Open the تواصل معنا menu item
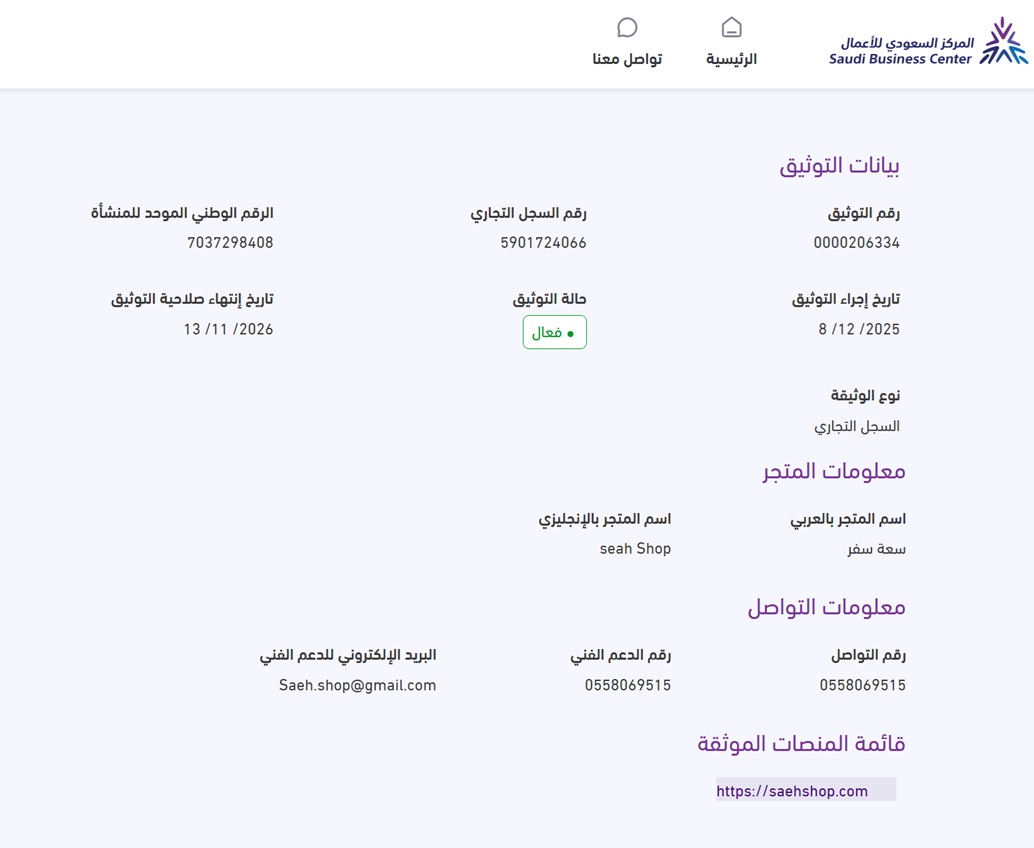Screen dimensions: 1034x848 pyautogui.click(x=627, y=59)
